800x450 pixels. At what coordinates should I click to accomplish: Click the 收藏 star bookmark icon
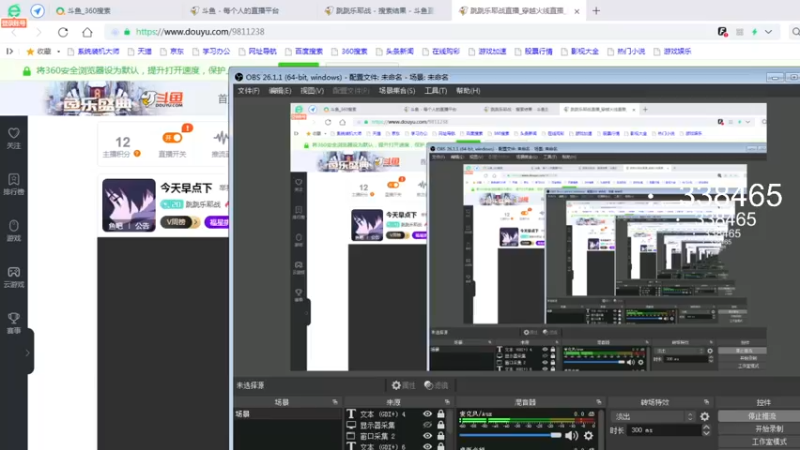30,52
